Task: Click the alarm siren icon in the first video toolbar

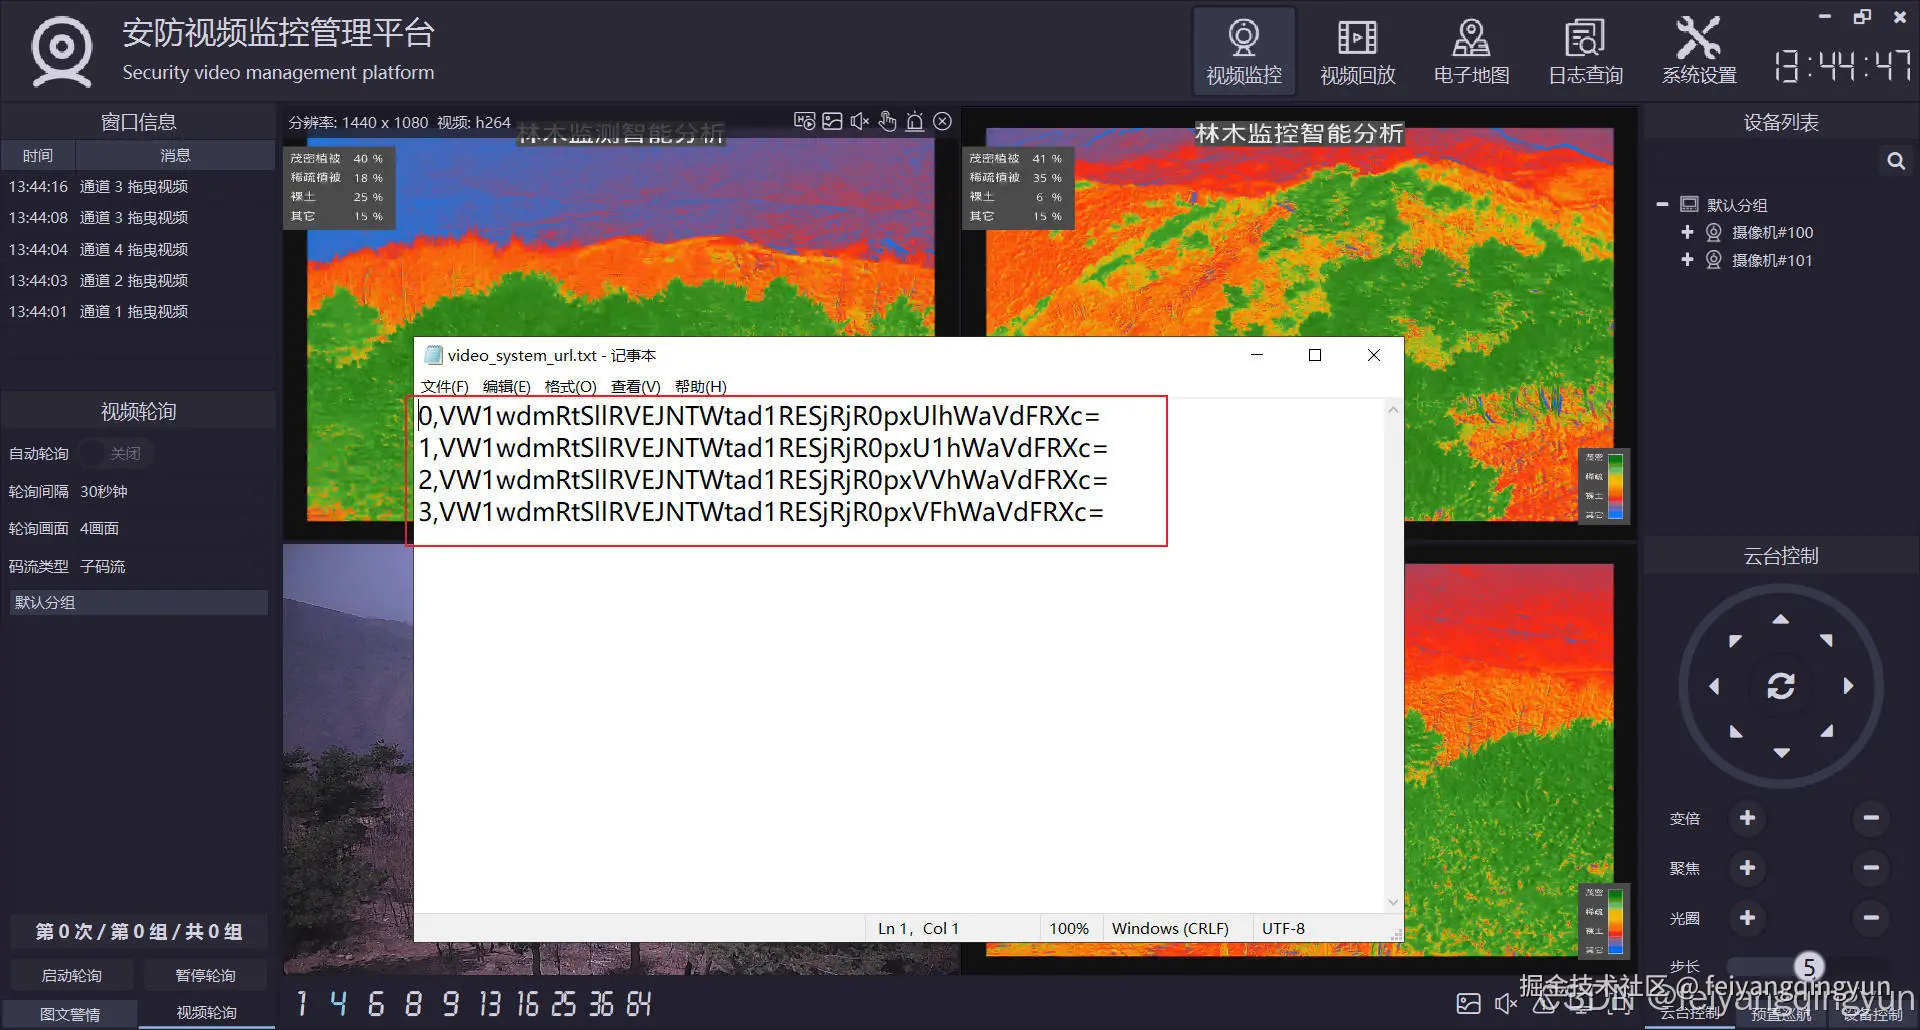Action: click(914, 121)
